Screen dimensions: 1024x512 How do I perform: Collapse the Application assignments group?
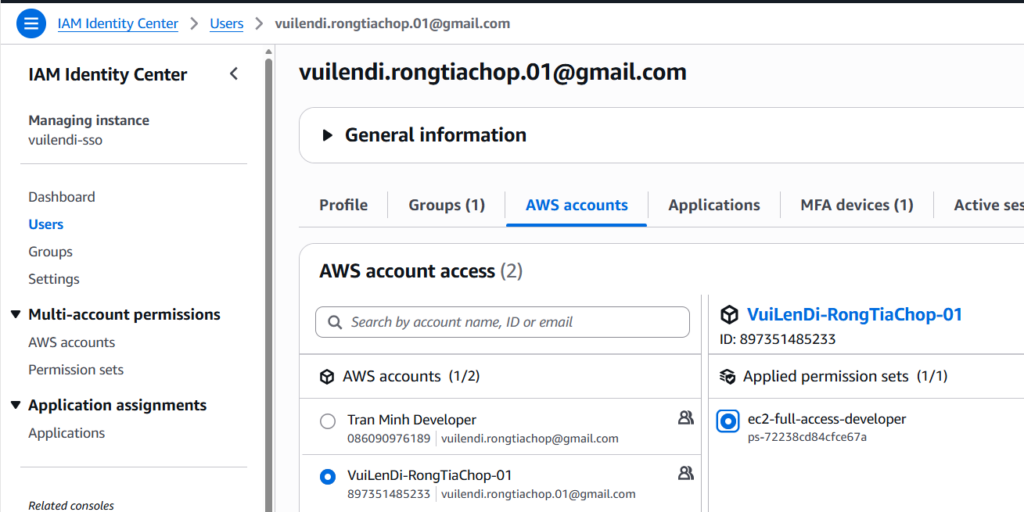[x=16, y=406]
